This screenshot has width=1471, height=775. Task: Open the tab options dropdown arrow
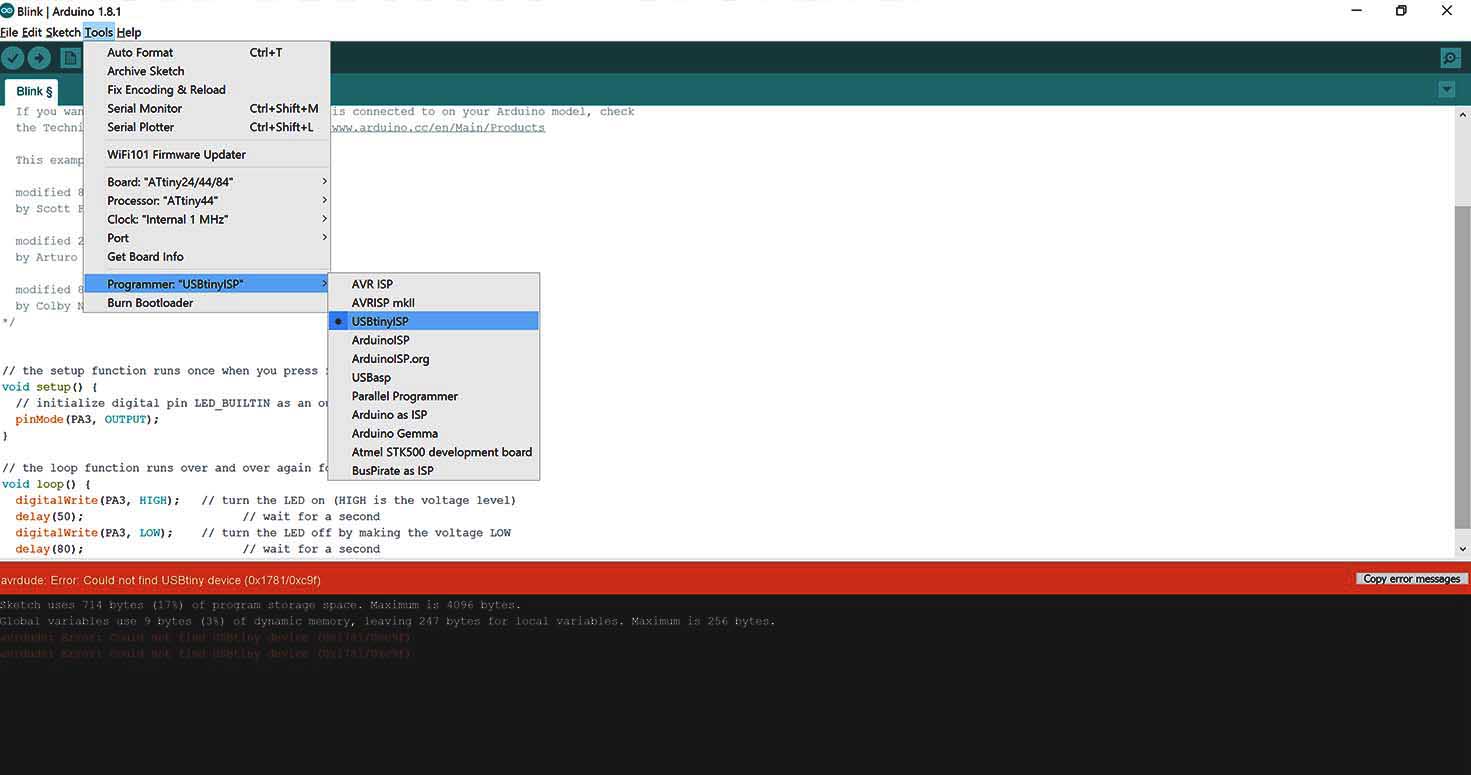pos(1446,90)
